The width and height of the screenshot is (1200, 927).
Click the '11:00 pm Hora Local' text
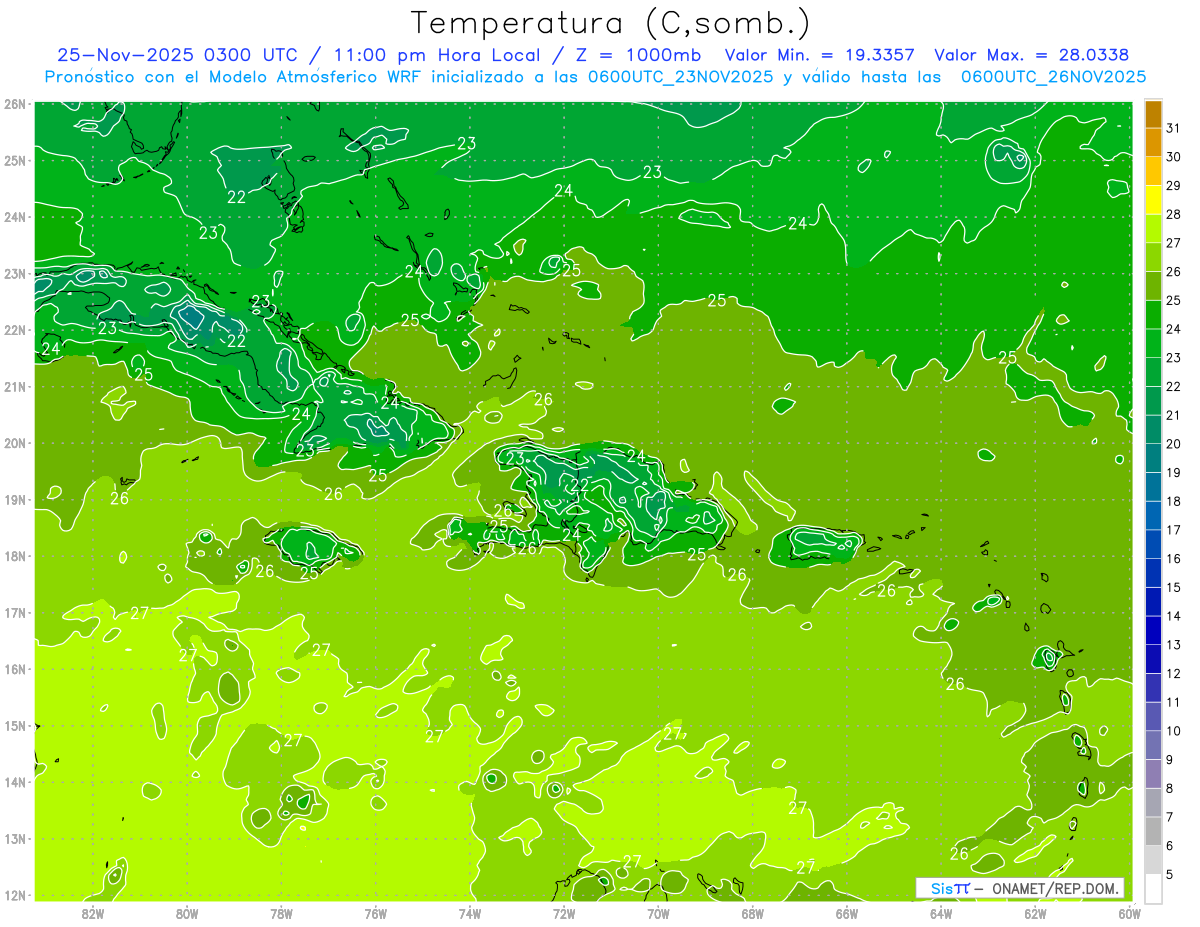[442, 54]
